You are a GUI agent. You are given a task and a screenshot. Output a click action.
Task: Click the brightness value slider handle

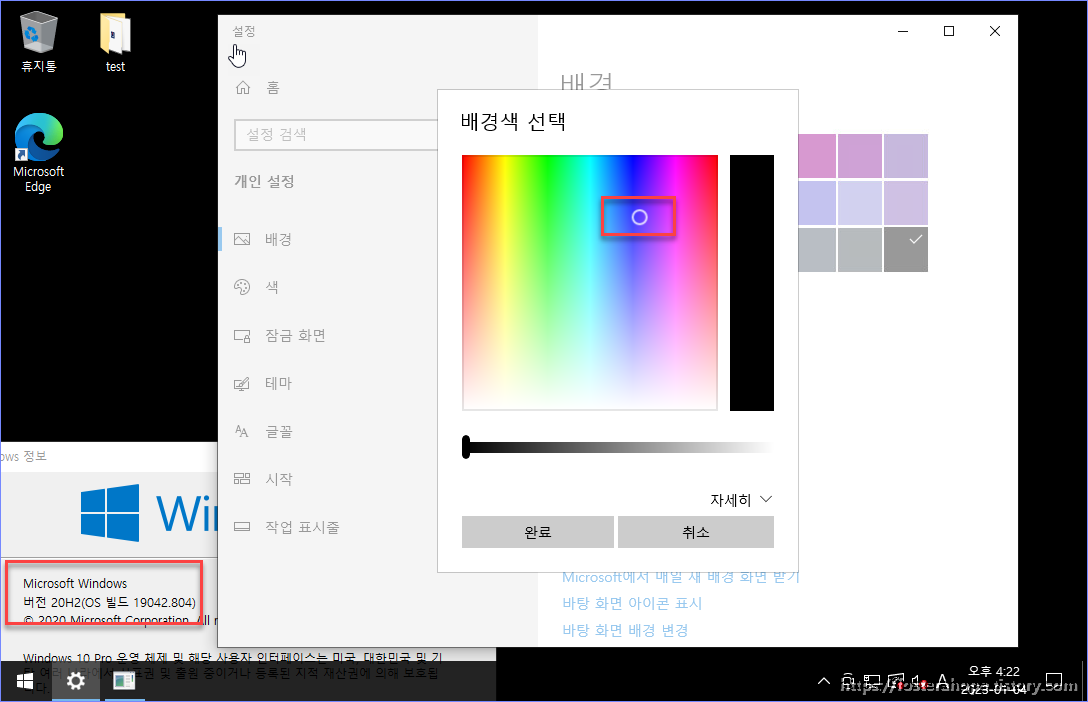click(466, 447)
